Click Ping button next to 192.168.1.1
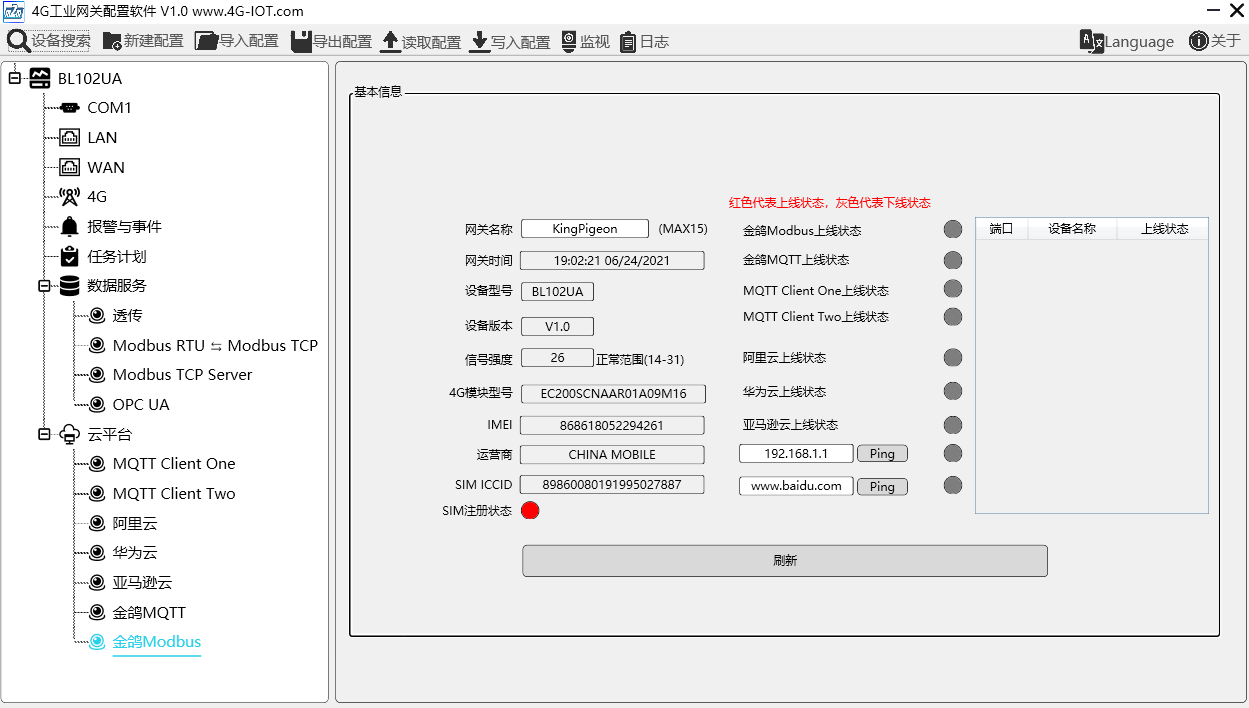 coord(882,454)
